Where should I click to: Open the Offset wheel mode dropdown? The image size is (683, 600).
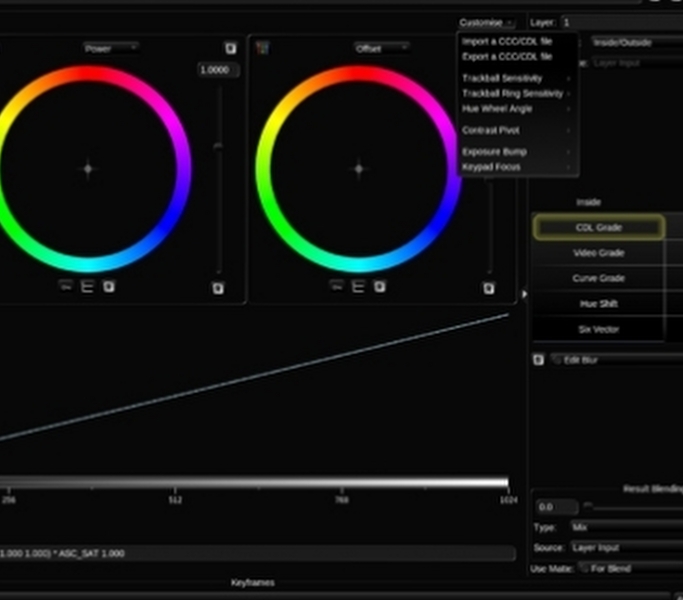pos(381,48)
